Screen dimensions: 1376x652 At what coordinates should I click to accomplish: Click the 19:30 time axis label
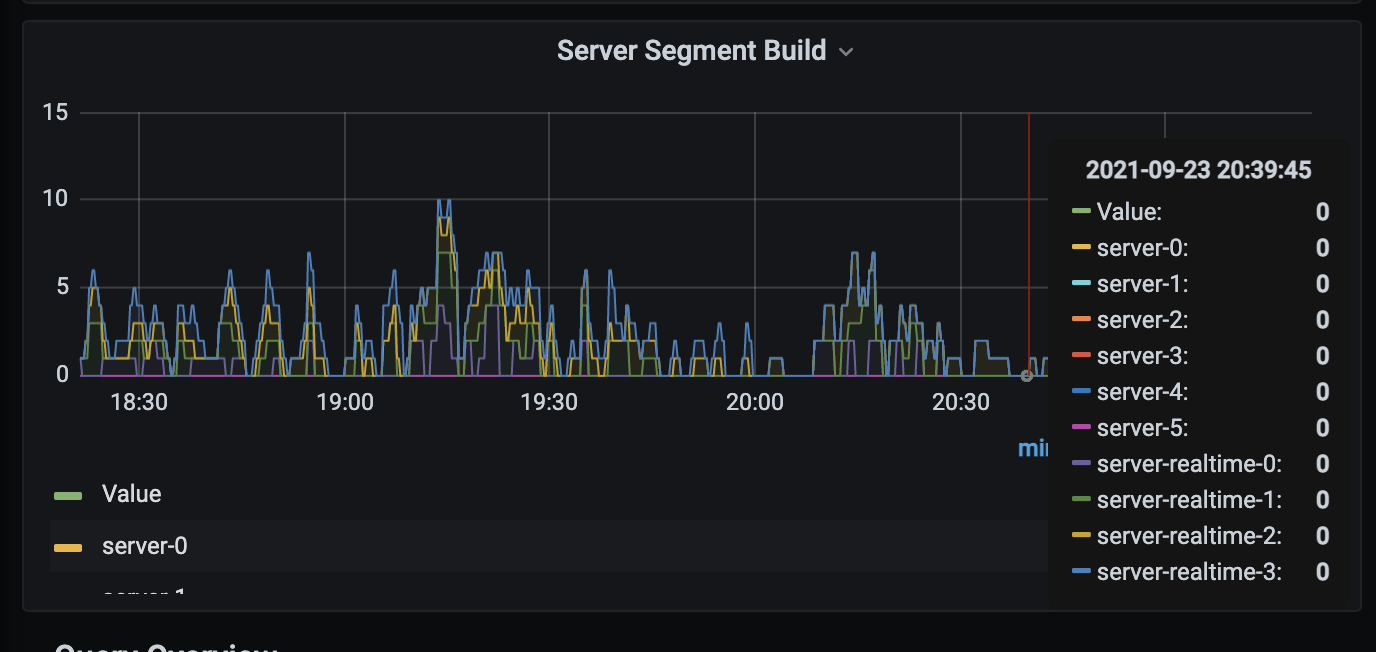(x=550, y=402)
